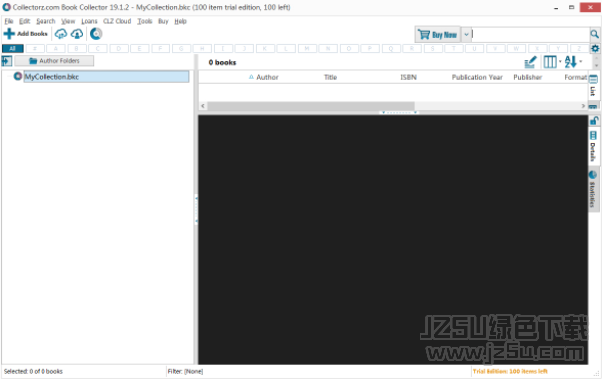Sort by the Title column header

click(x=330, y=77)
